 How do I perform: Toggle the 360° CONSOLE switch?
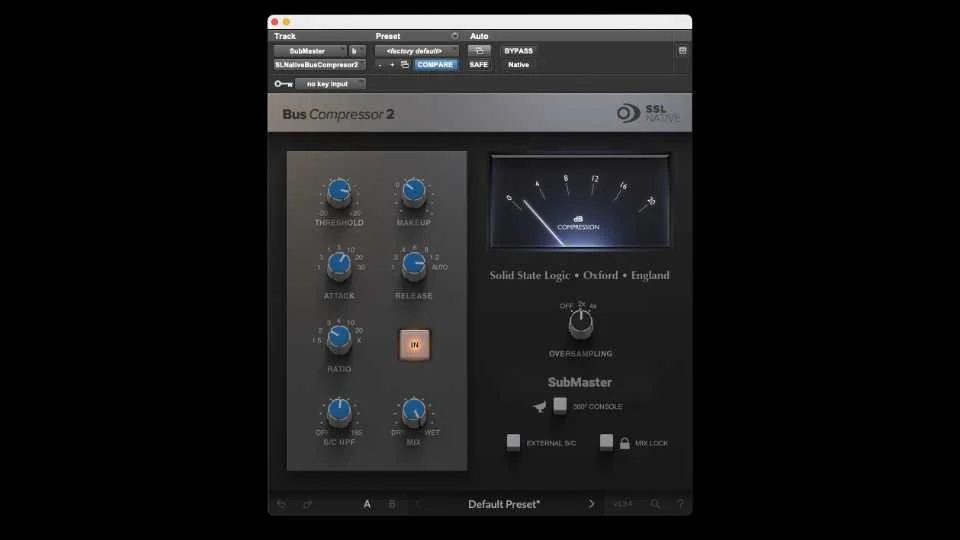point(560,405)
